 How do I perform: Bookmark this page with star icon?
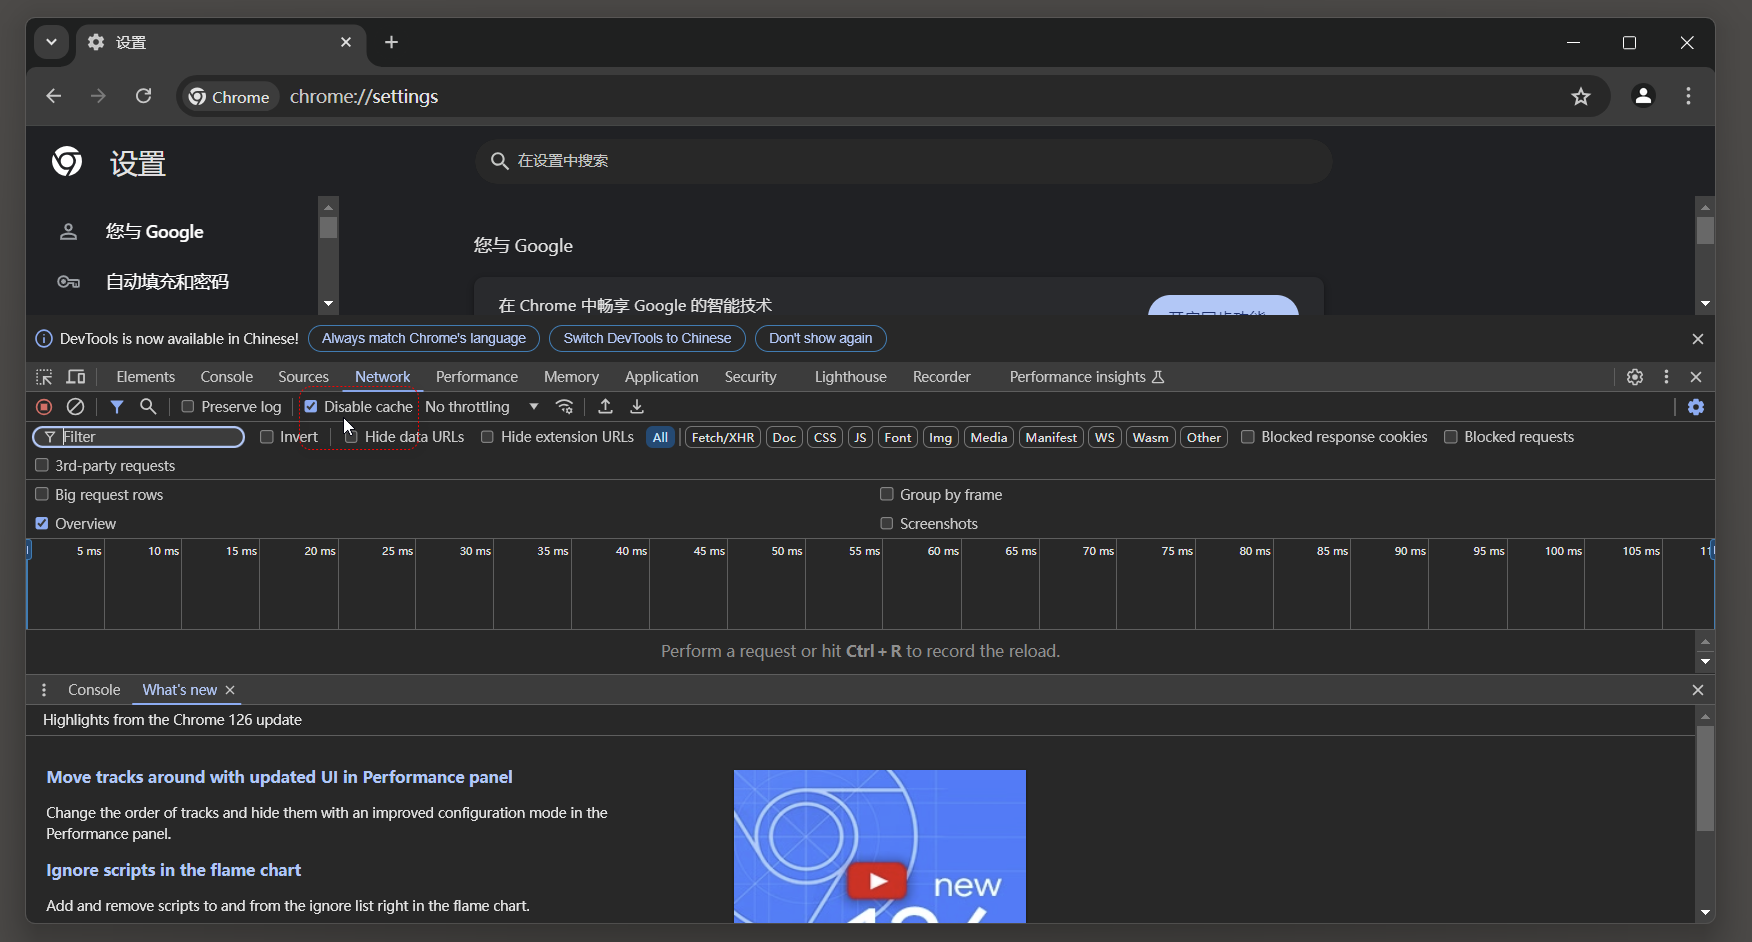(x=1581, y=97)
